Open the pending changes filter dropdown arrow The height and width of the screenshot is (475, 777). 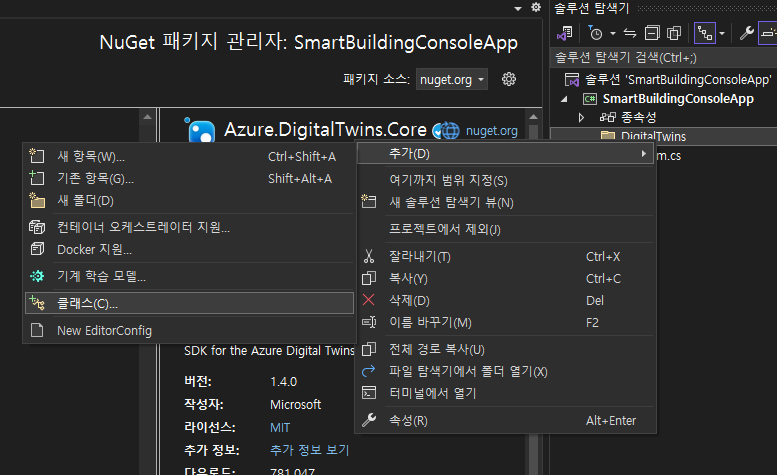coord(613,34)
